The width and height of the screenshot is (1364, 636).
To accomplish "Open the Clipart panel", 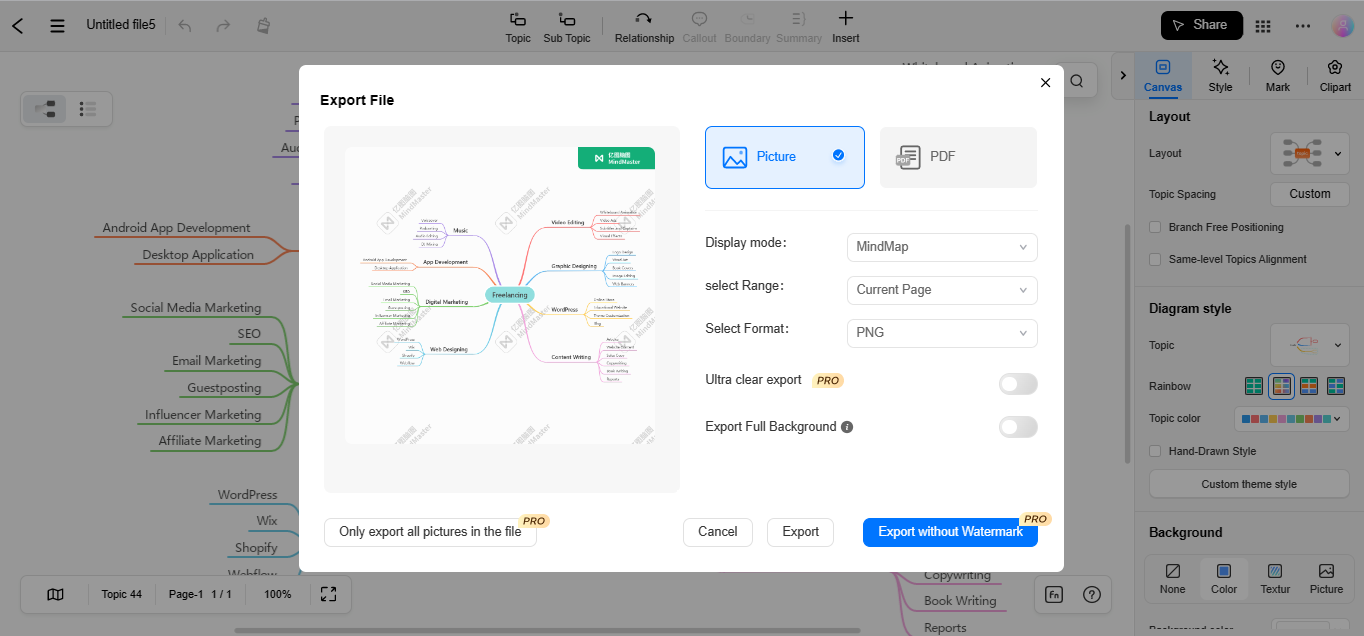I will click(x=1334, y=74).
